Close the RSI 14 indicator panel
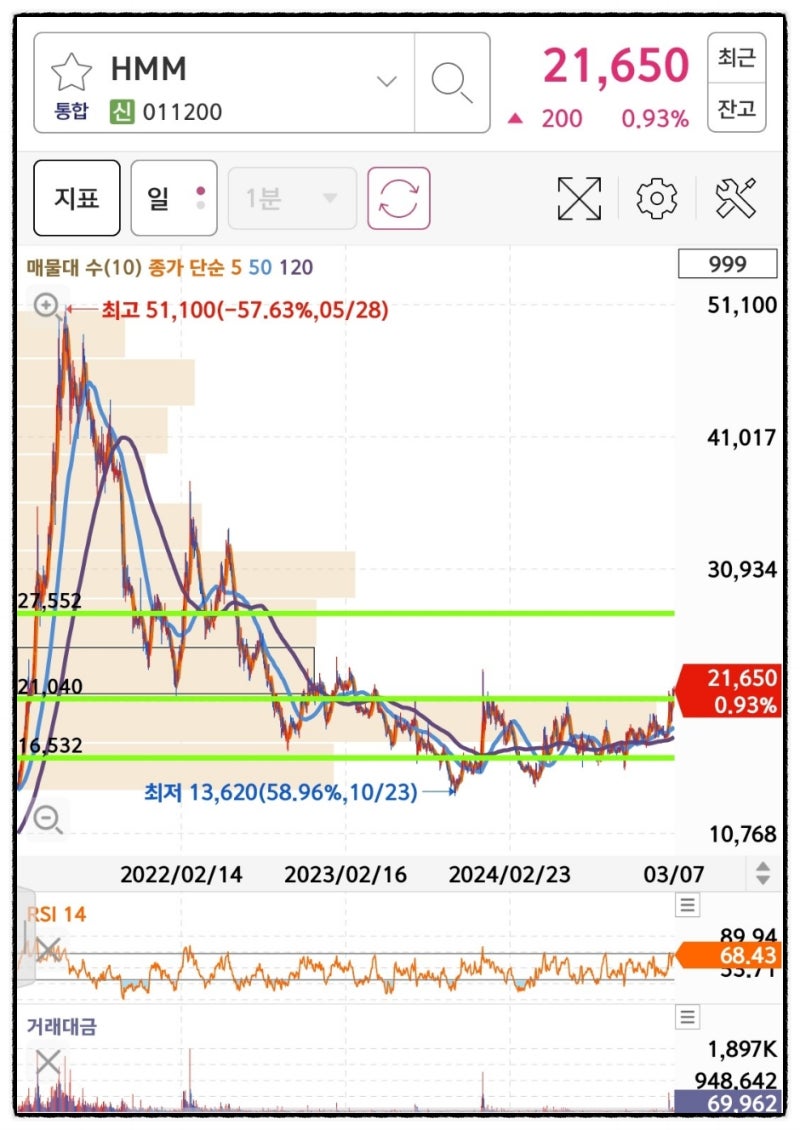The height and width of the screenshot is (1130, 800). [48, 950]
